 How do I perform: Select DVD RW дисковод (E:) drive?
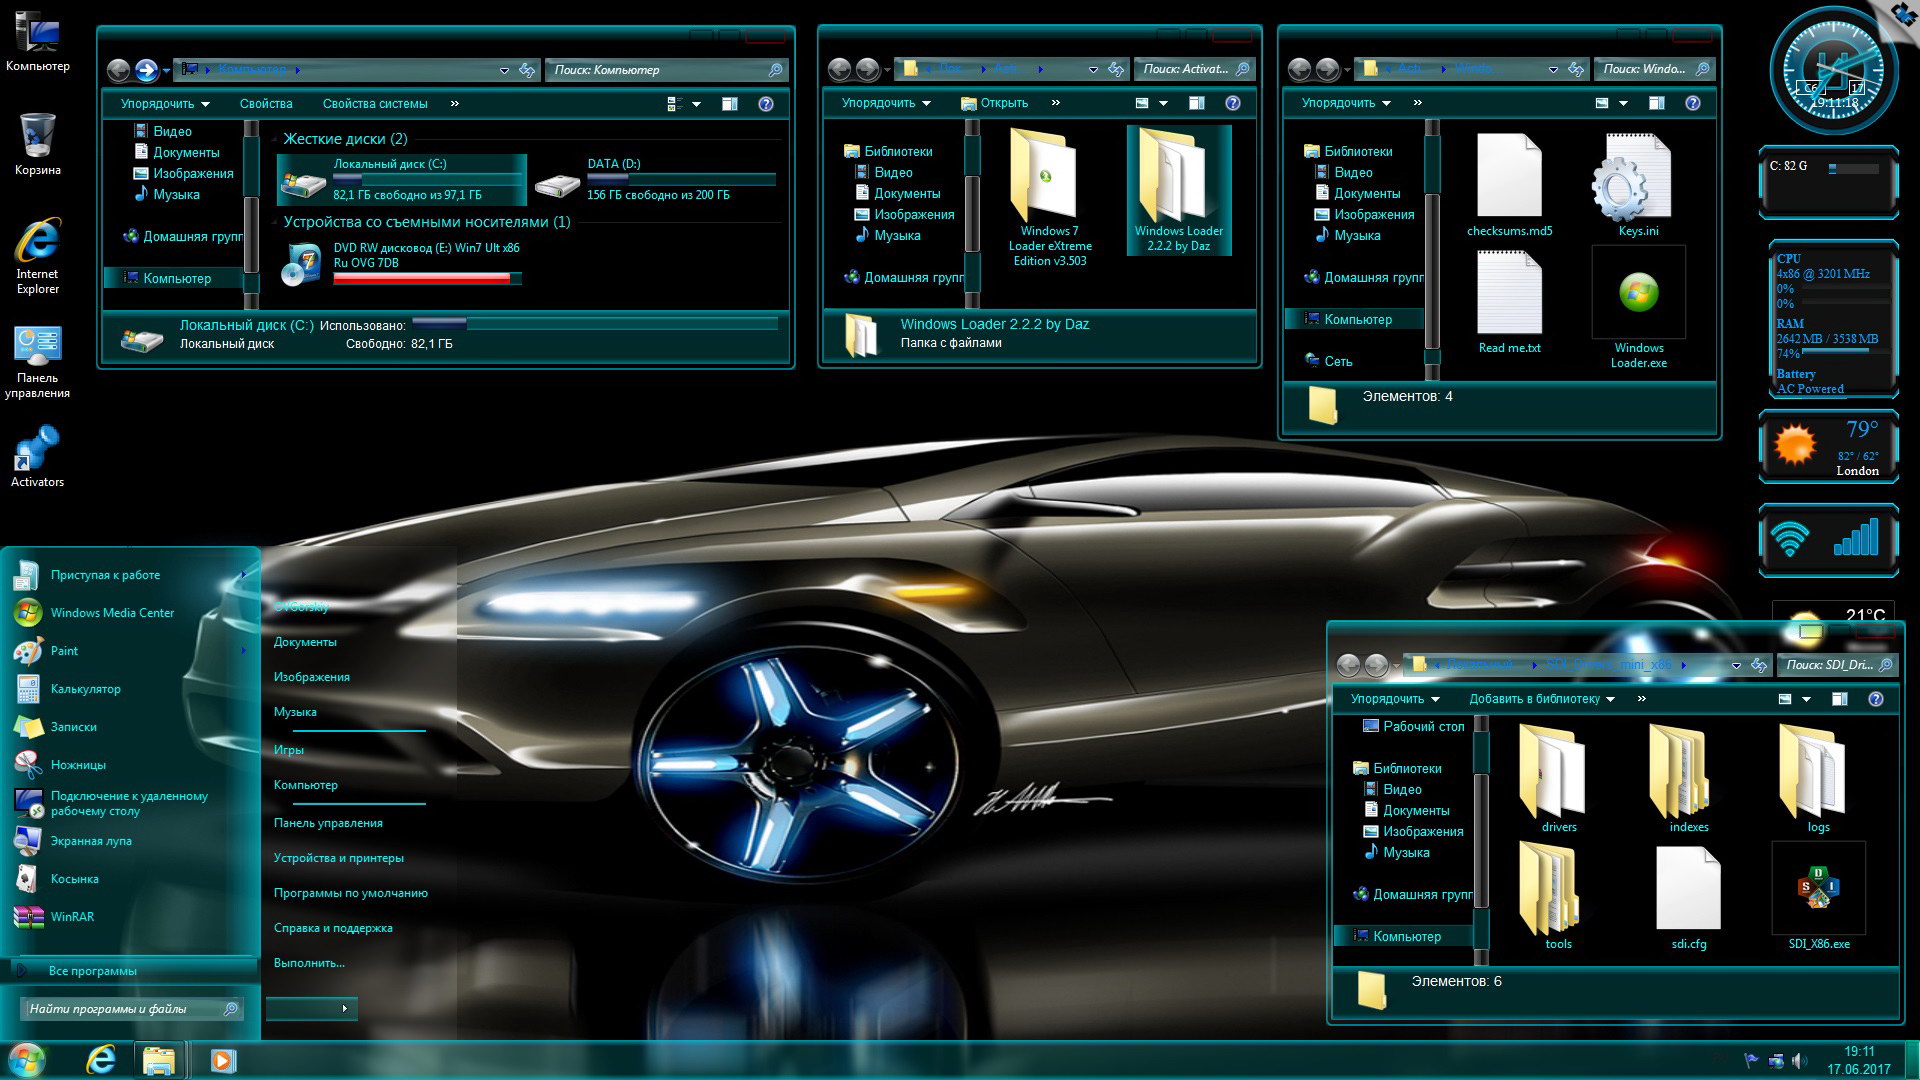[x=402, y=263]
